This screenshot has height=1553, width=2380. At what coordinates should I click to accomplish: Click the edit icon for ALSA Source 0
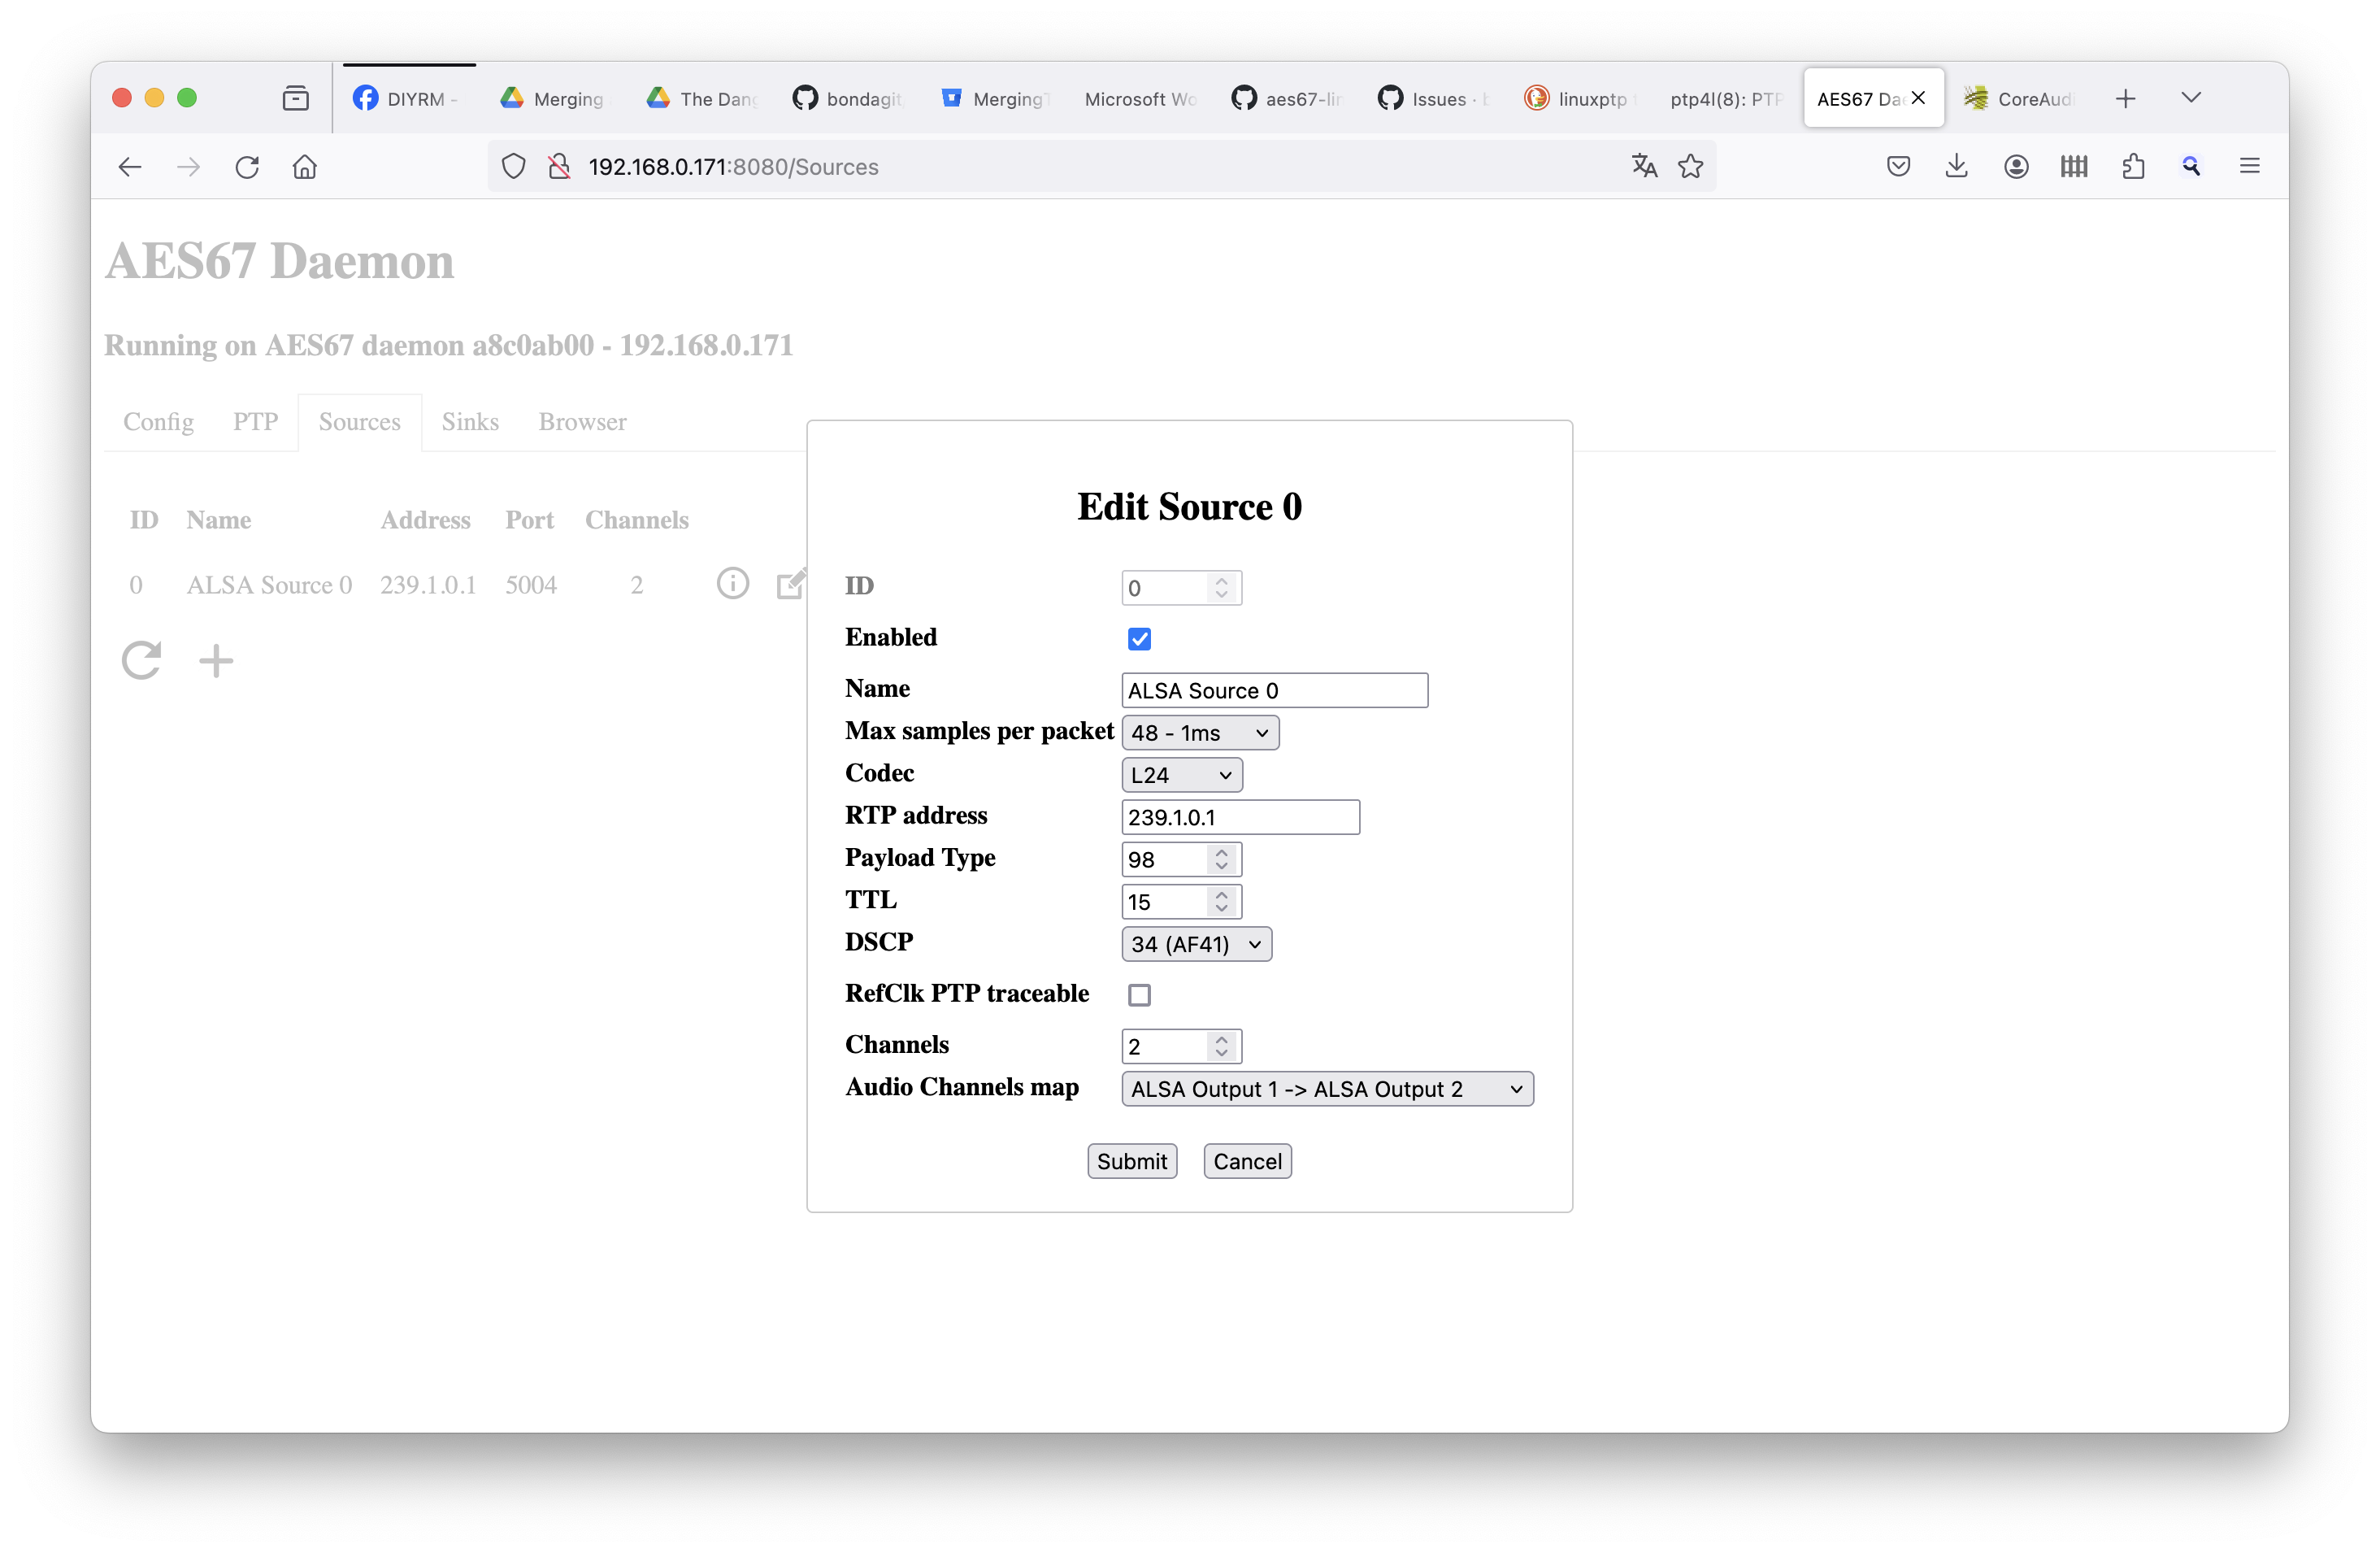791,583
